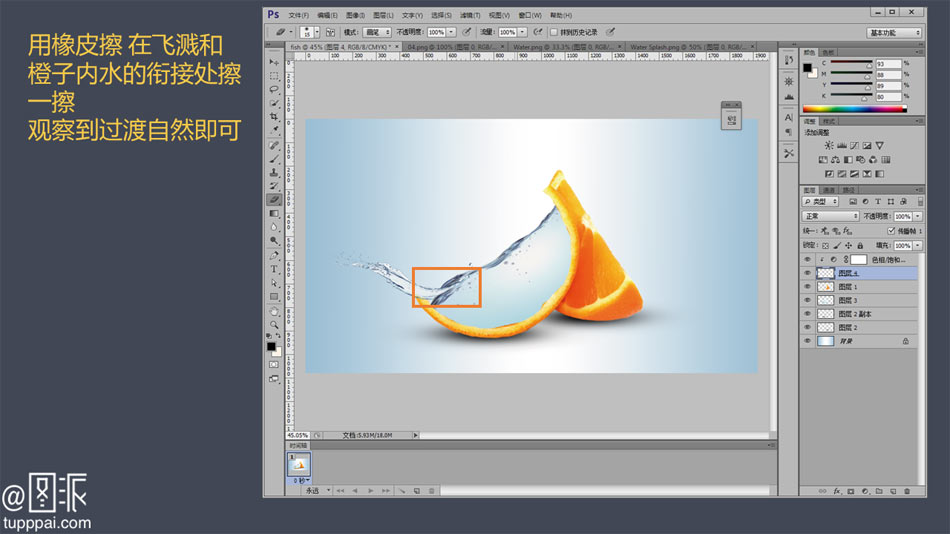Select the Horizontal Type tool
Image resolution: width=950 pixels, height=534 pixels.
[274, 269]
